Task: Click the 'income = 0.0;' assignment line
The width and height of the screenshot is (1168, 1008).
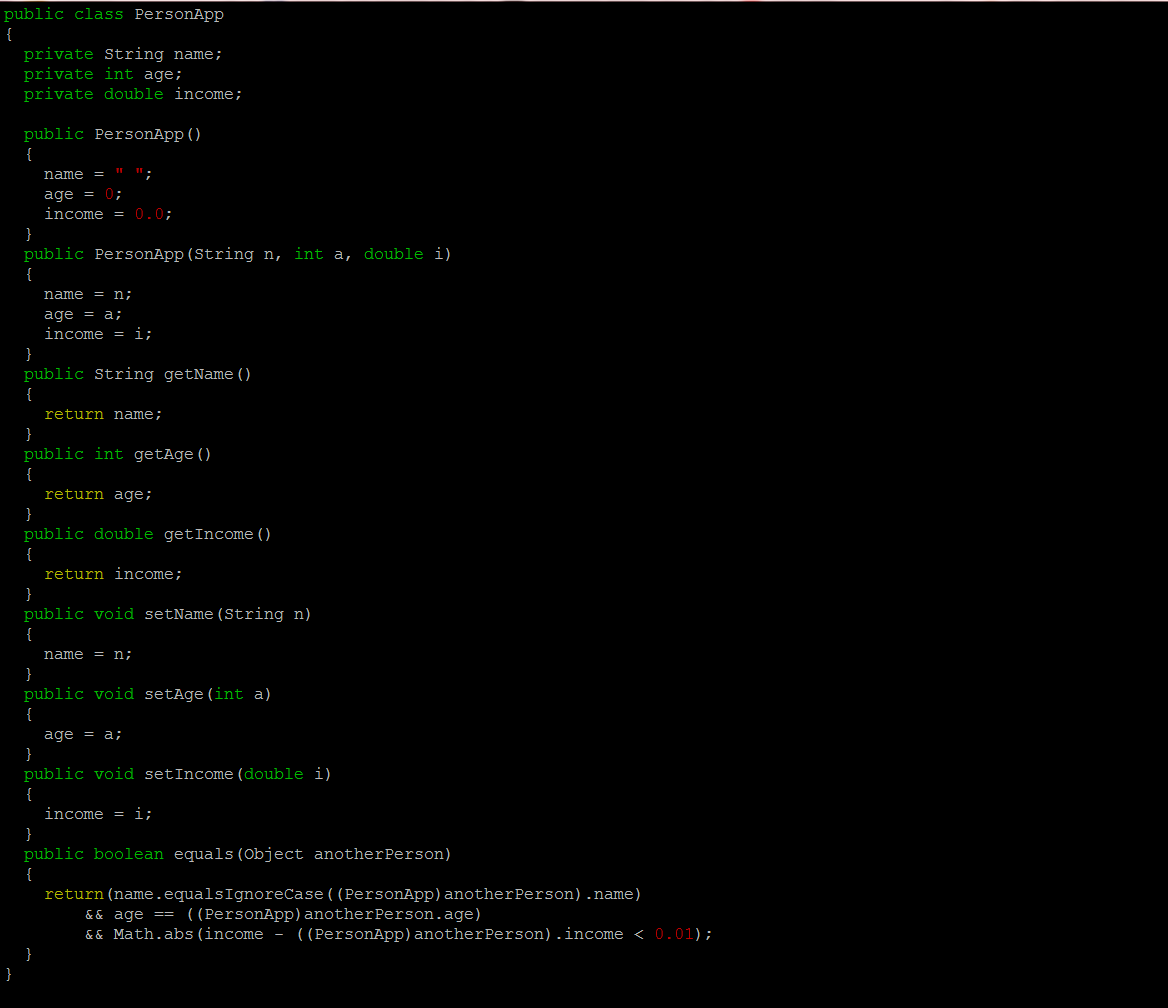Action: coord(108,215)
